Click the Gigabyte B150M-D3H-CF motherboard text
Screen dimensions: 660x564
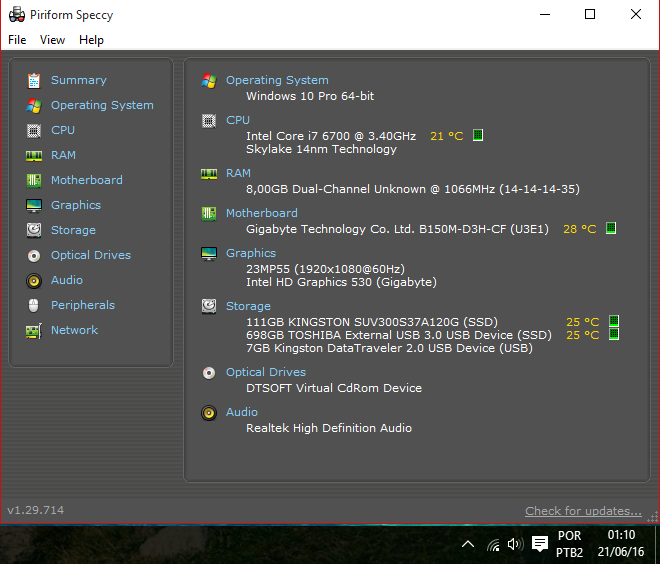(397, 229)
